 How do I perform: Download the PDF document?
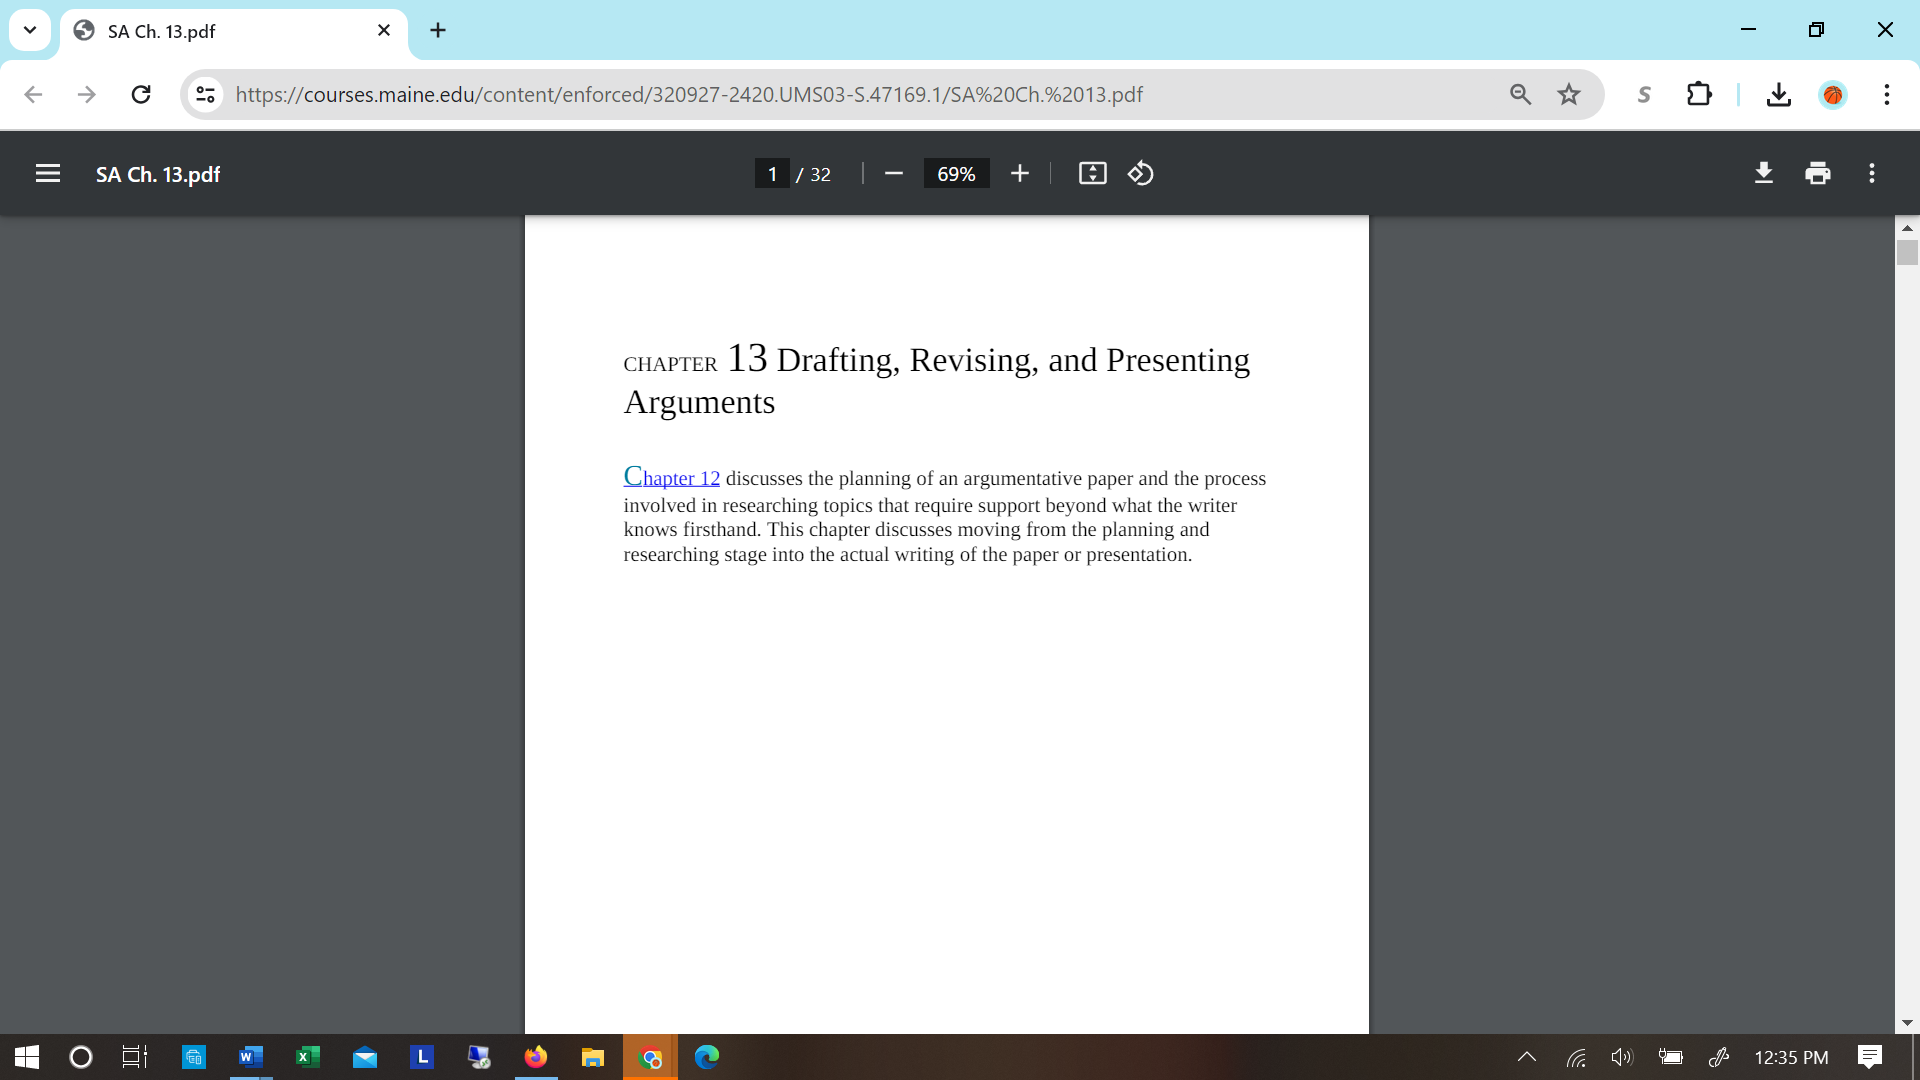tap(1764, 173)
